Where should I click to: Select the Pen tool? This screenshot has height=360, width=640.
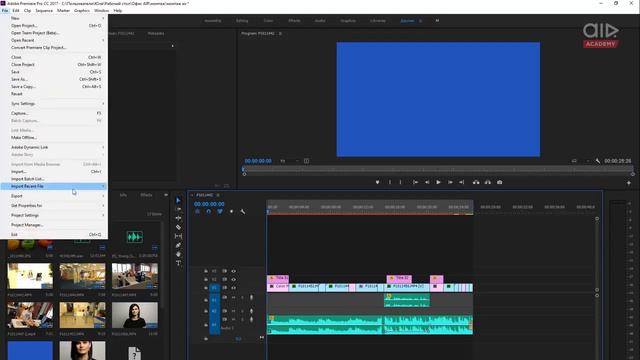[x=178, y=245]
